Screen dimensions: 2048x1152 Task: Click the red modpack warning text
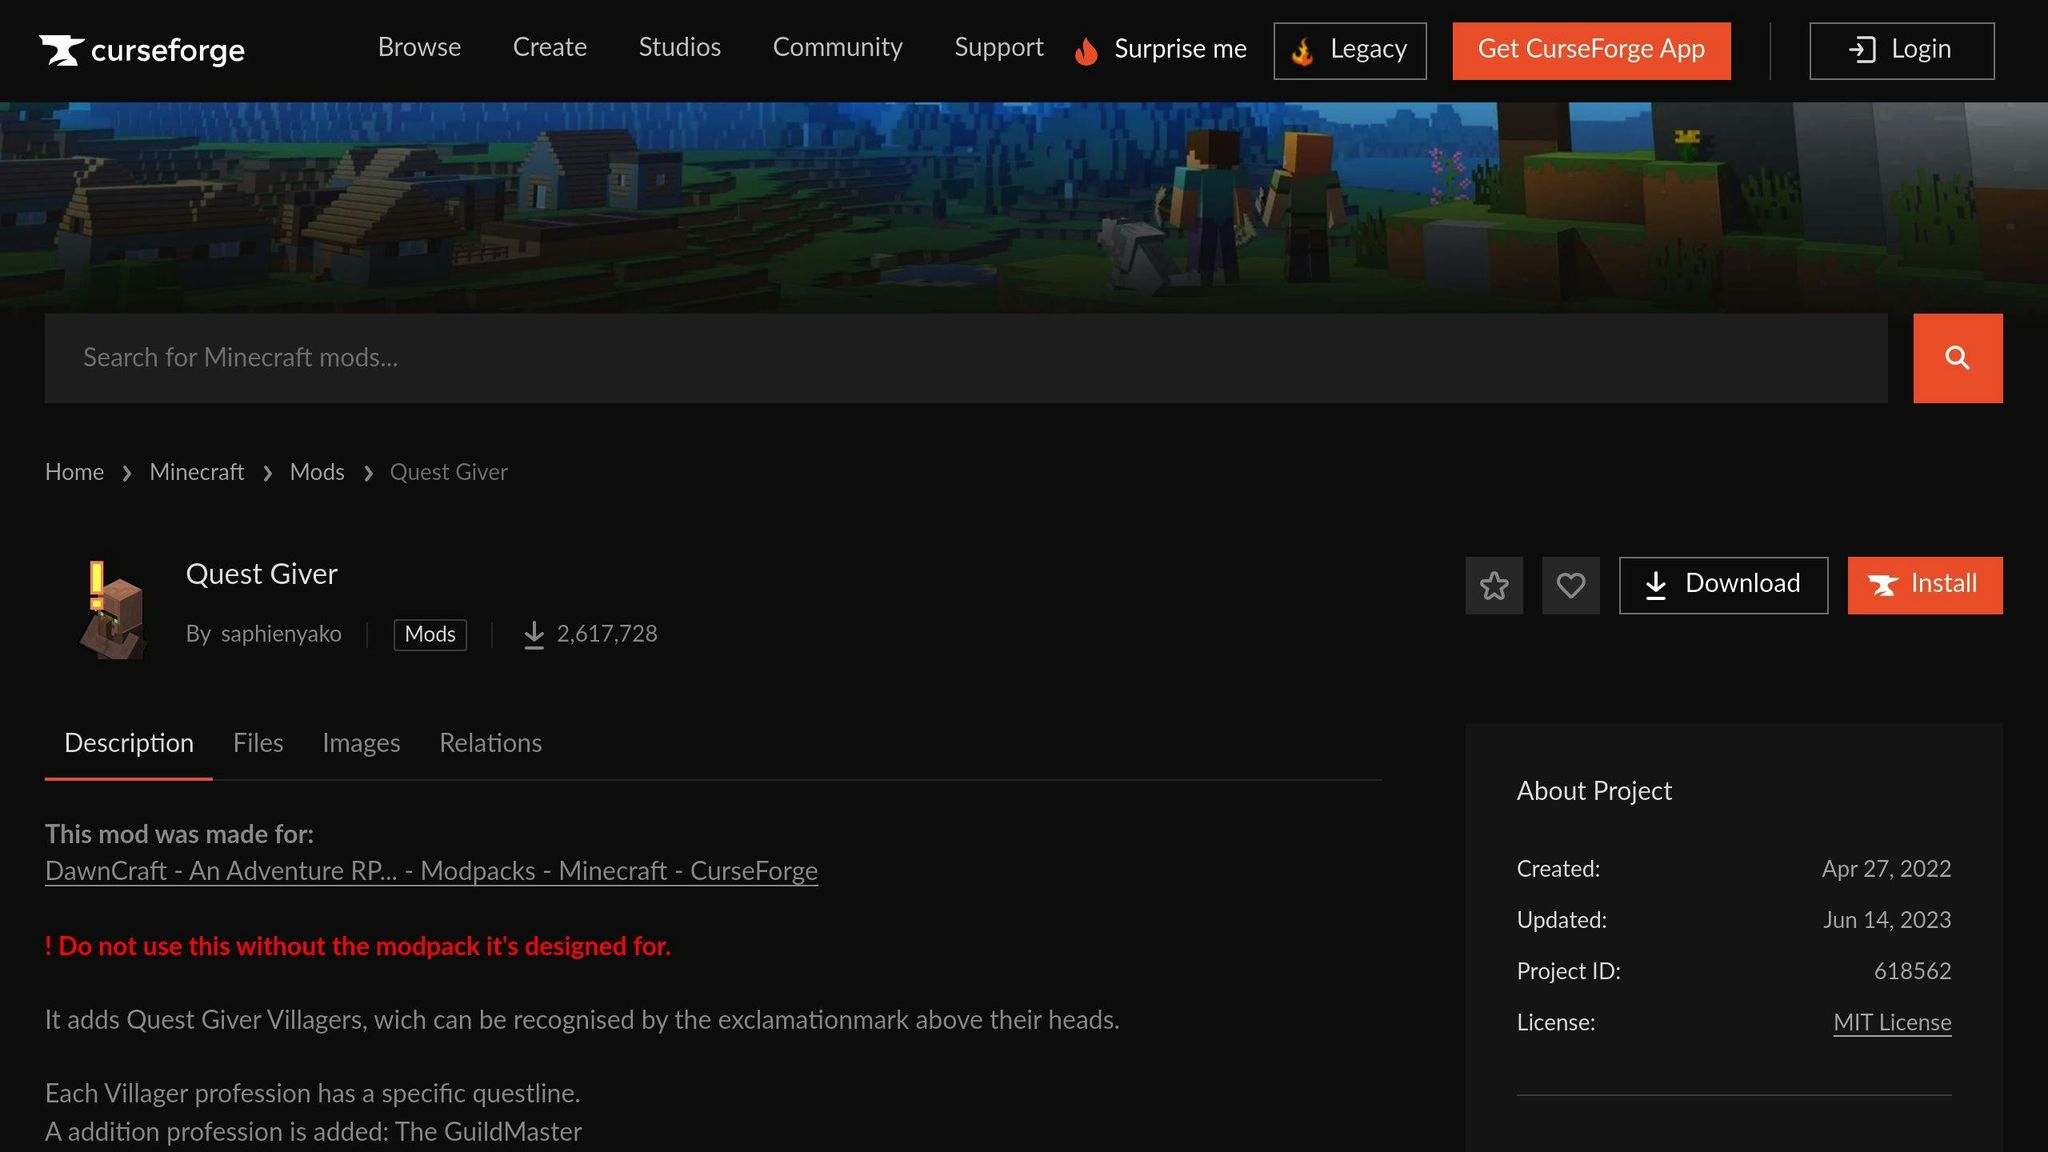[x=358, y=947]
